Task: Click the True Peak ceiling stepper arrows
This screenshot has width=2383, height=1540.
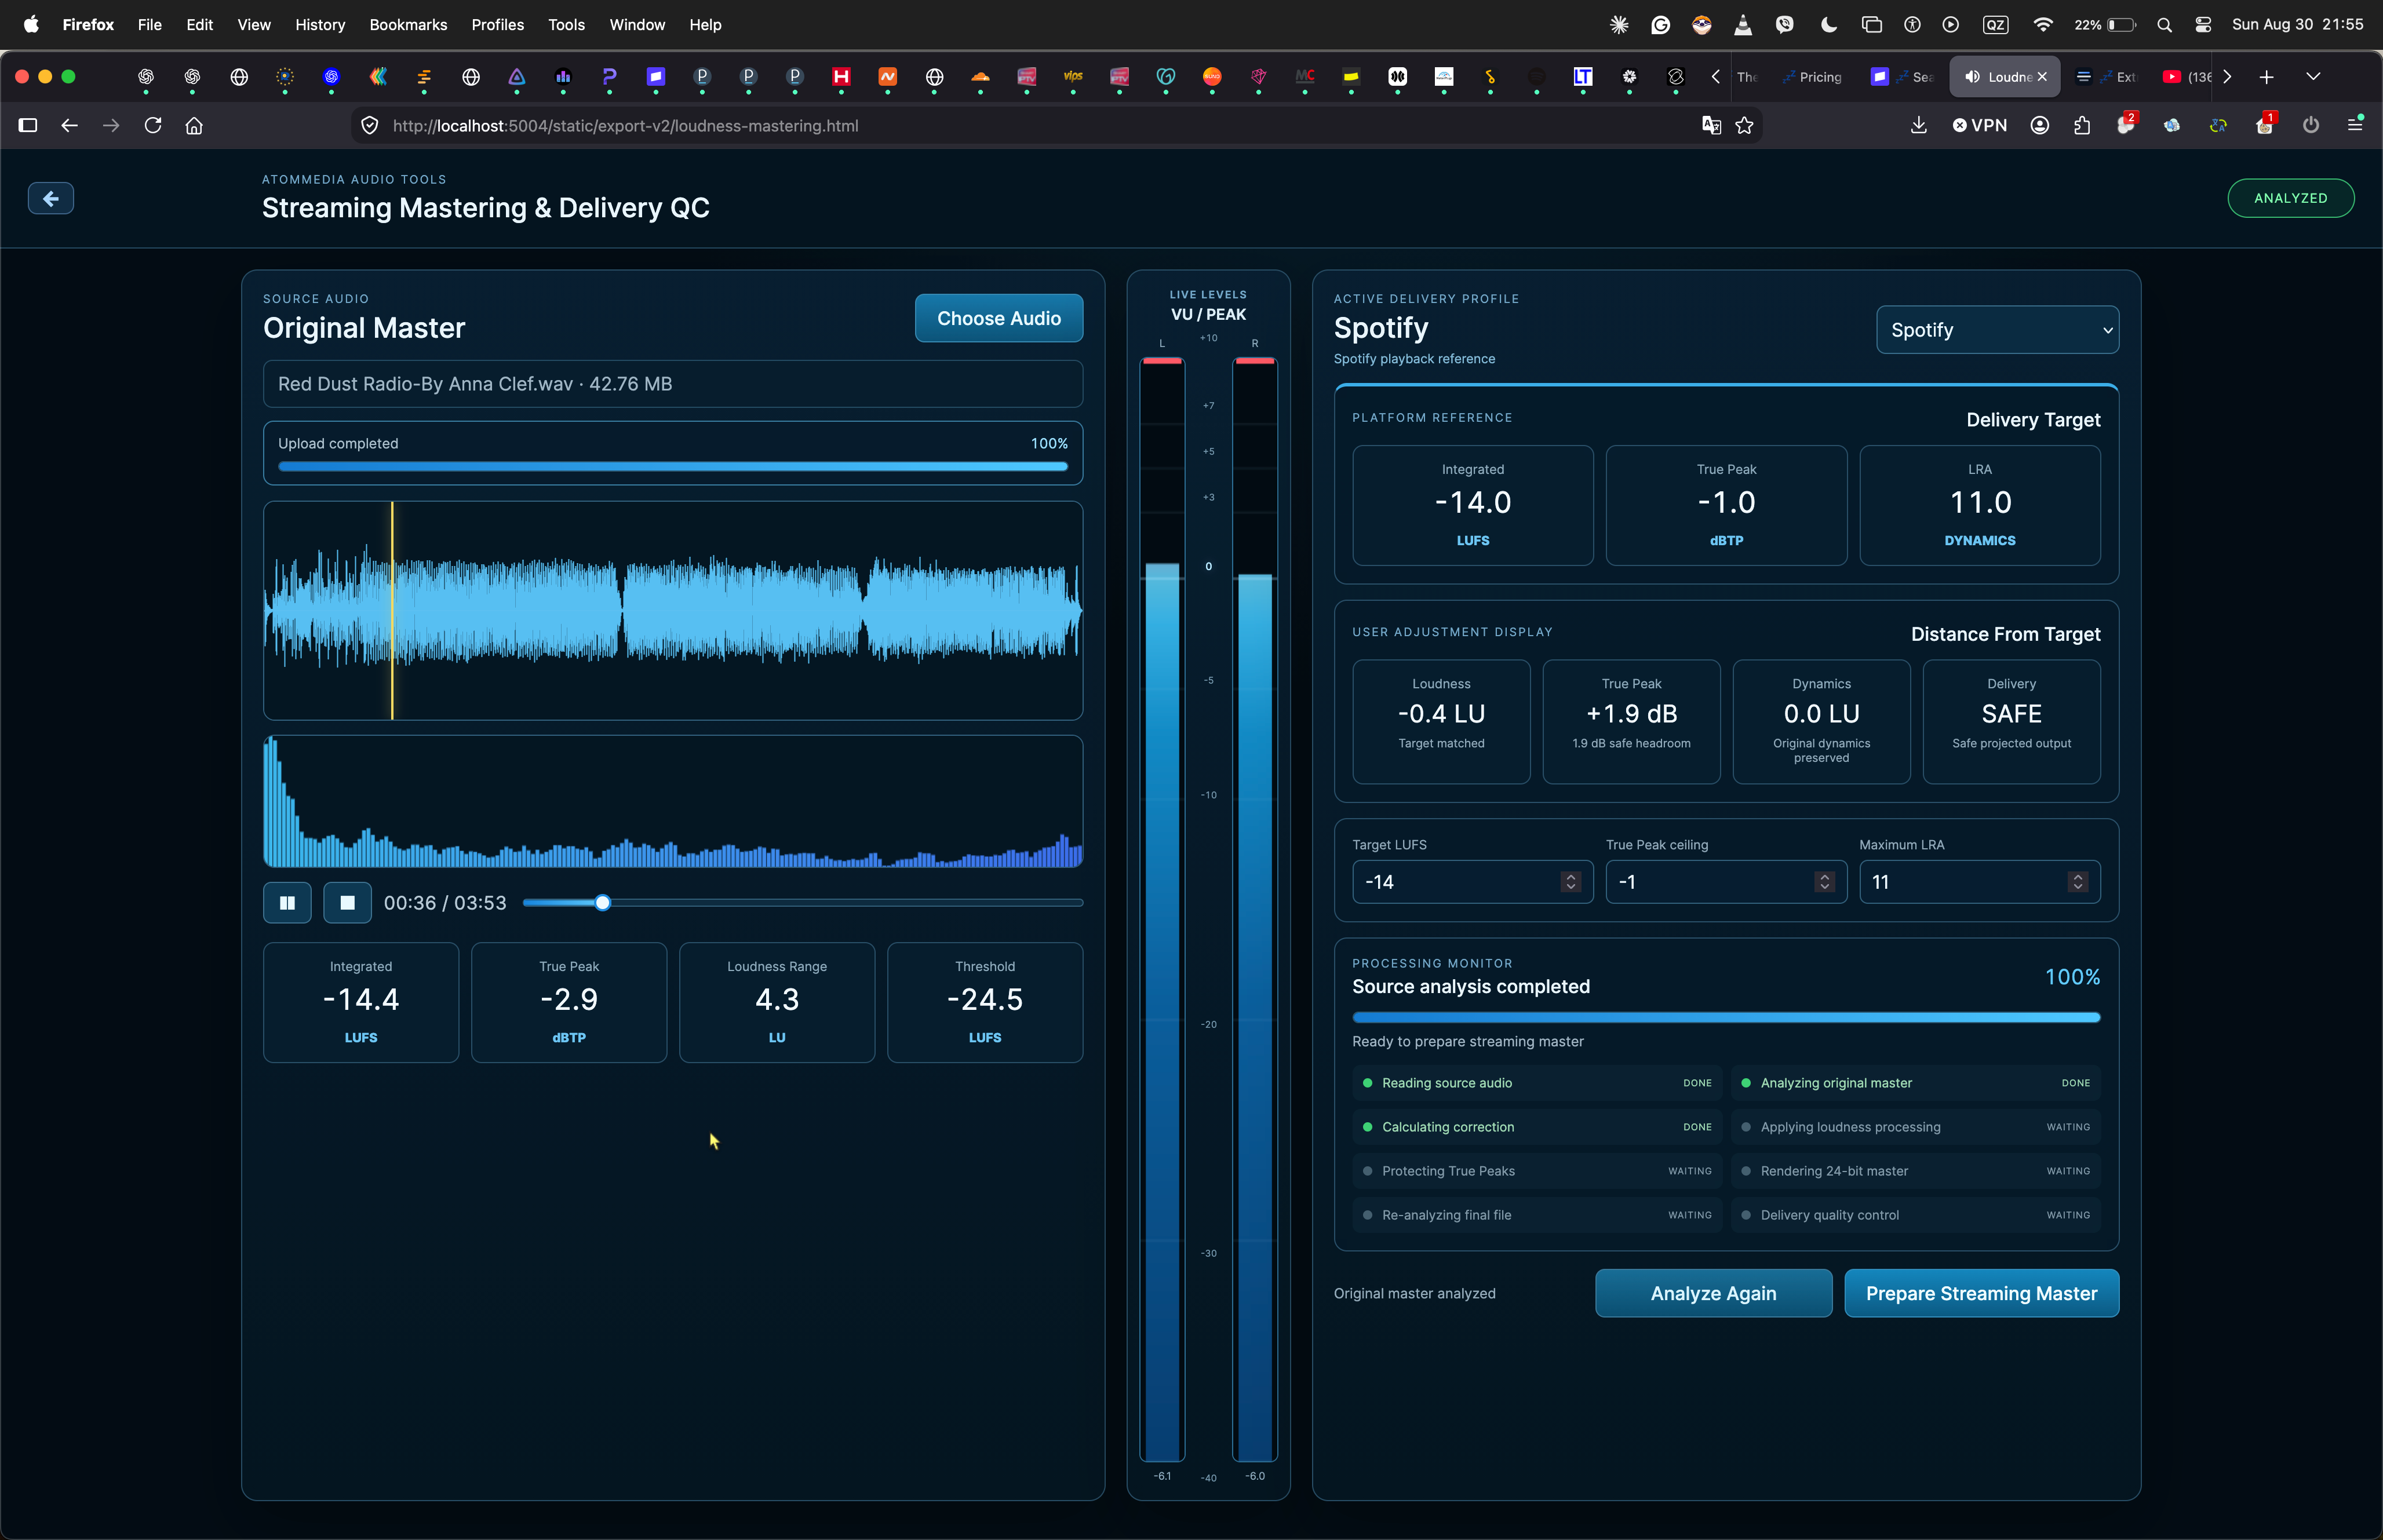Action: (1824, 882)
